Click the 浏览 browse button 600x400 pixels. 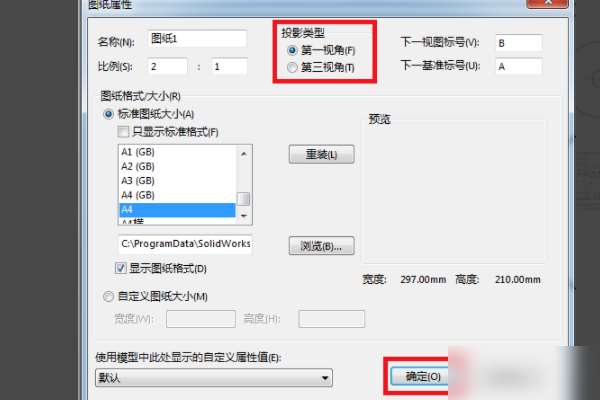[x=321, y=246]
